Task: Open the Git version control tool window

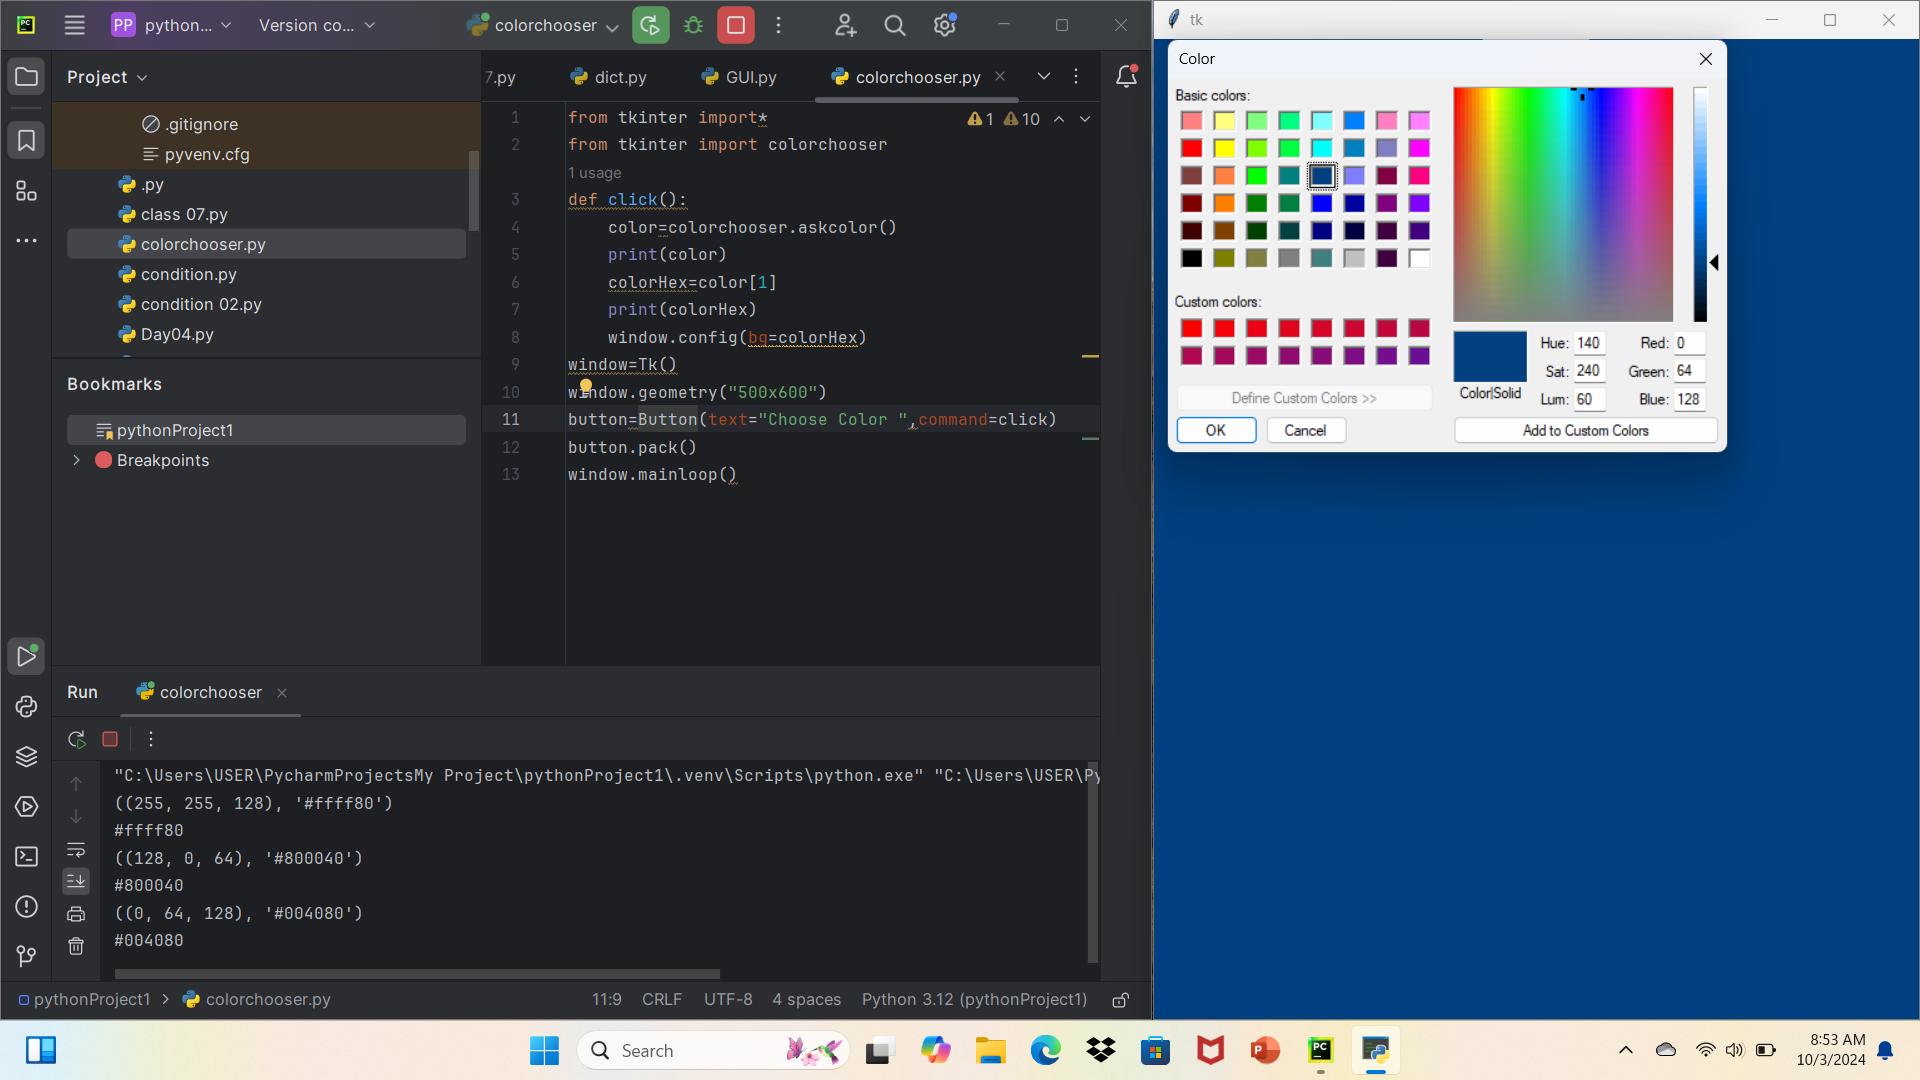Action: click(x=27, y=957)
